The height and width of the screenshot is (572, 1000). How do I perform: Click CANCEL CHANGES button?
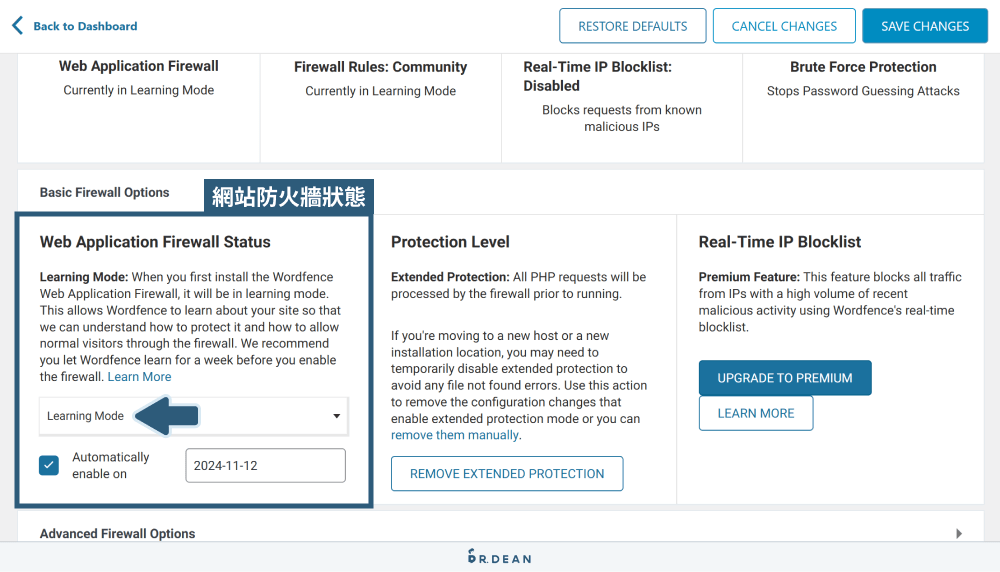click(784, 26)
